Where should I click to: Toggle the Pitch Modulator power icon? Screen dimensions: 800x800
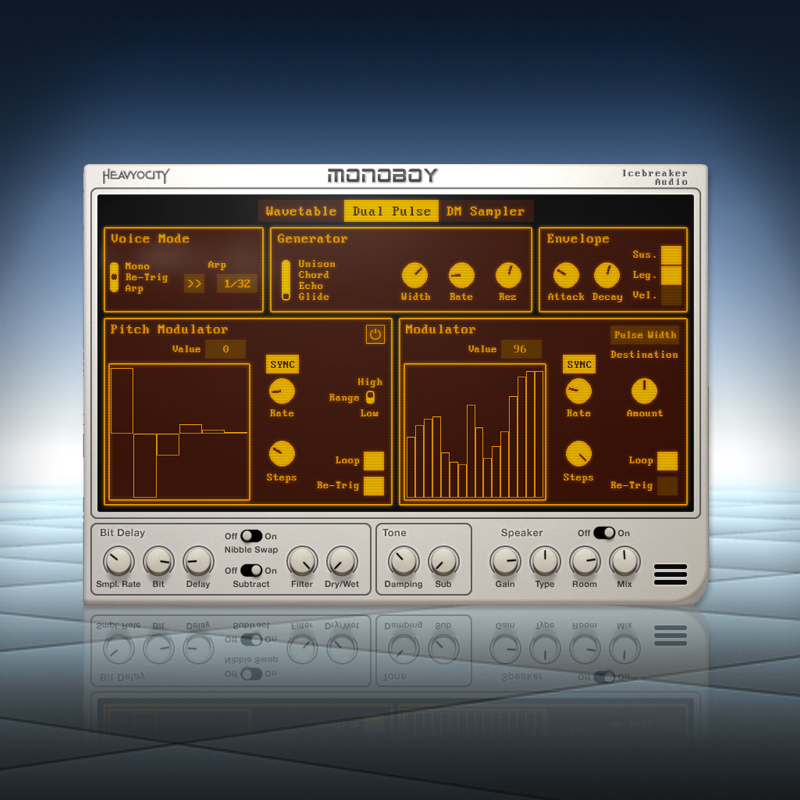tap(375, 335)
